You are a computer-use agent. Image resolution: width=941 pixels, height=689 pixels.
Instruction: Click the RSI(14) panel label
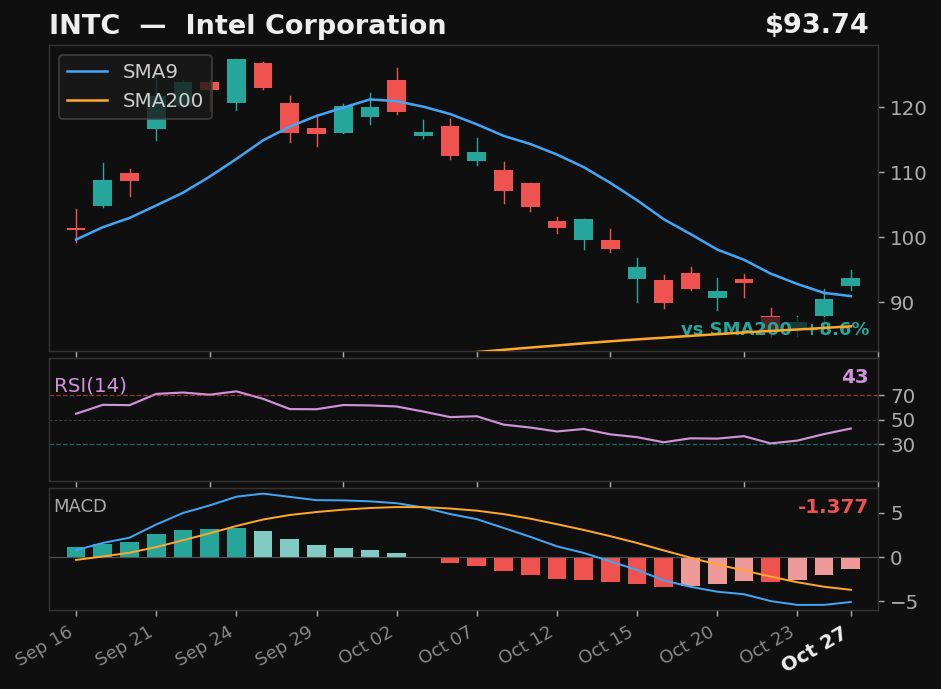(90, 385)
